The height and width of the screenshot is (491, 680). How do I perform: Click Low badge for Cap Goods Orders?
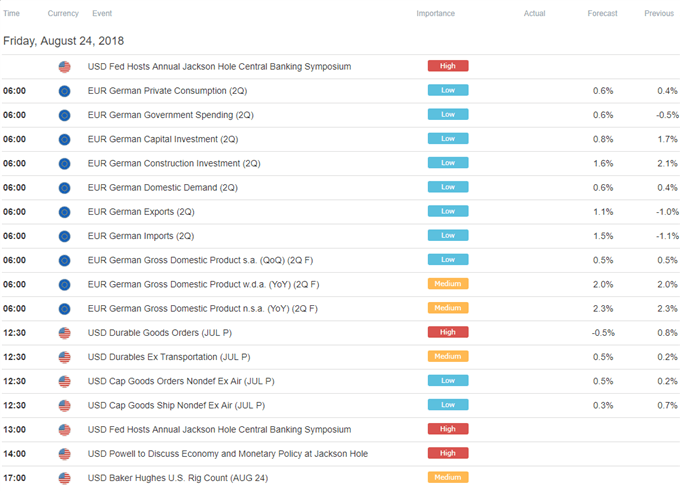tap(448, 381)
